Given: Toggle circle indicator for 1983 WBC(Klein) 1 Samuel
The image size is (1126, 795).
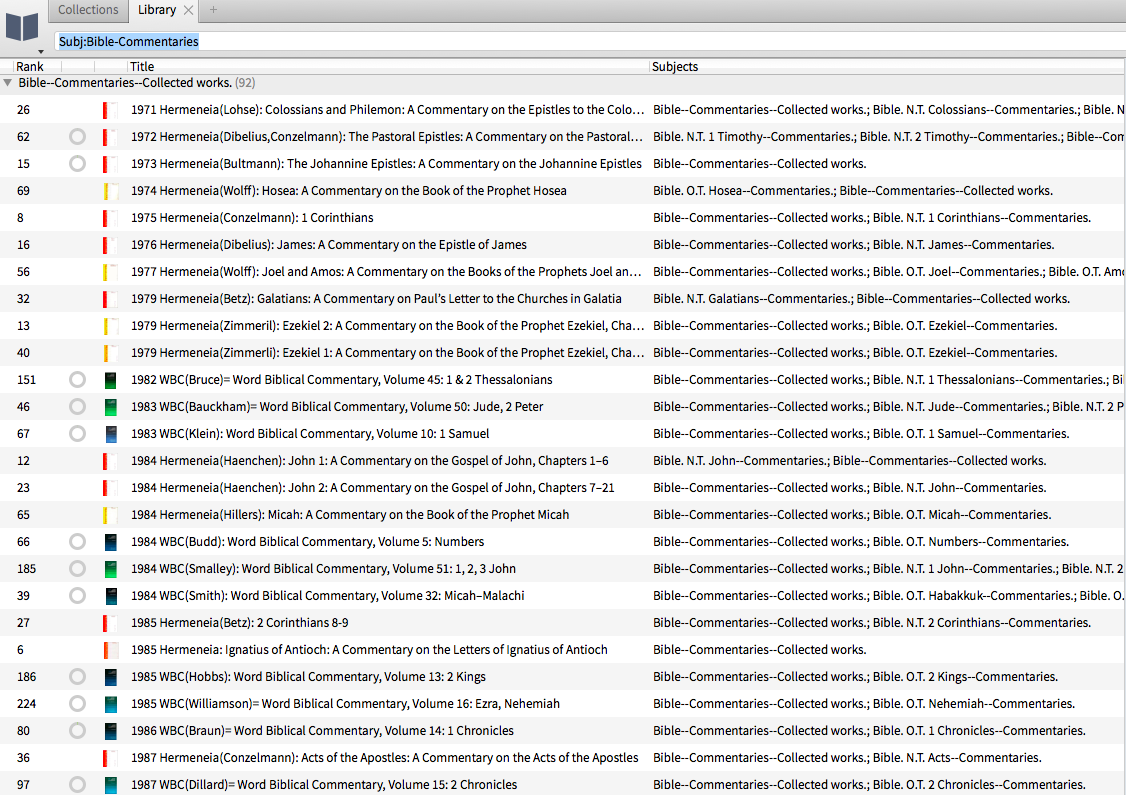Looking at the screenshot, I should pos(78,434).
